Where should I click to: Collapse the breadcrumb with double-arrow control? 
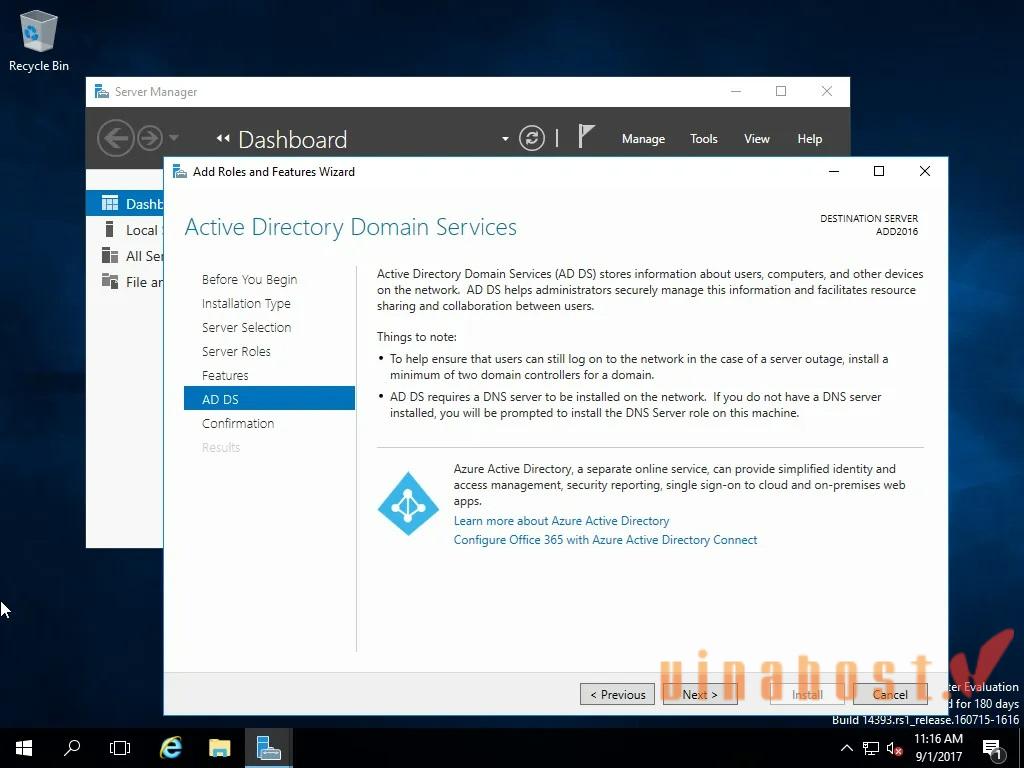pyautogui.click(x=225, y=138)
